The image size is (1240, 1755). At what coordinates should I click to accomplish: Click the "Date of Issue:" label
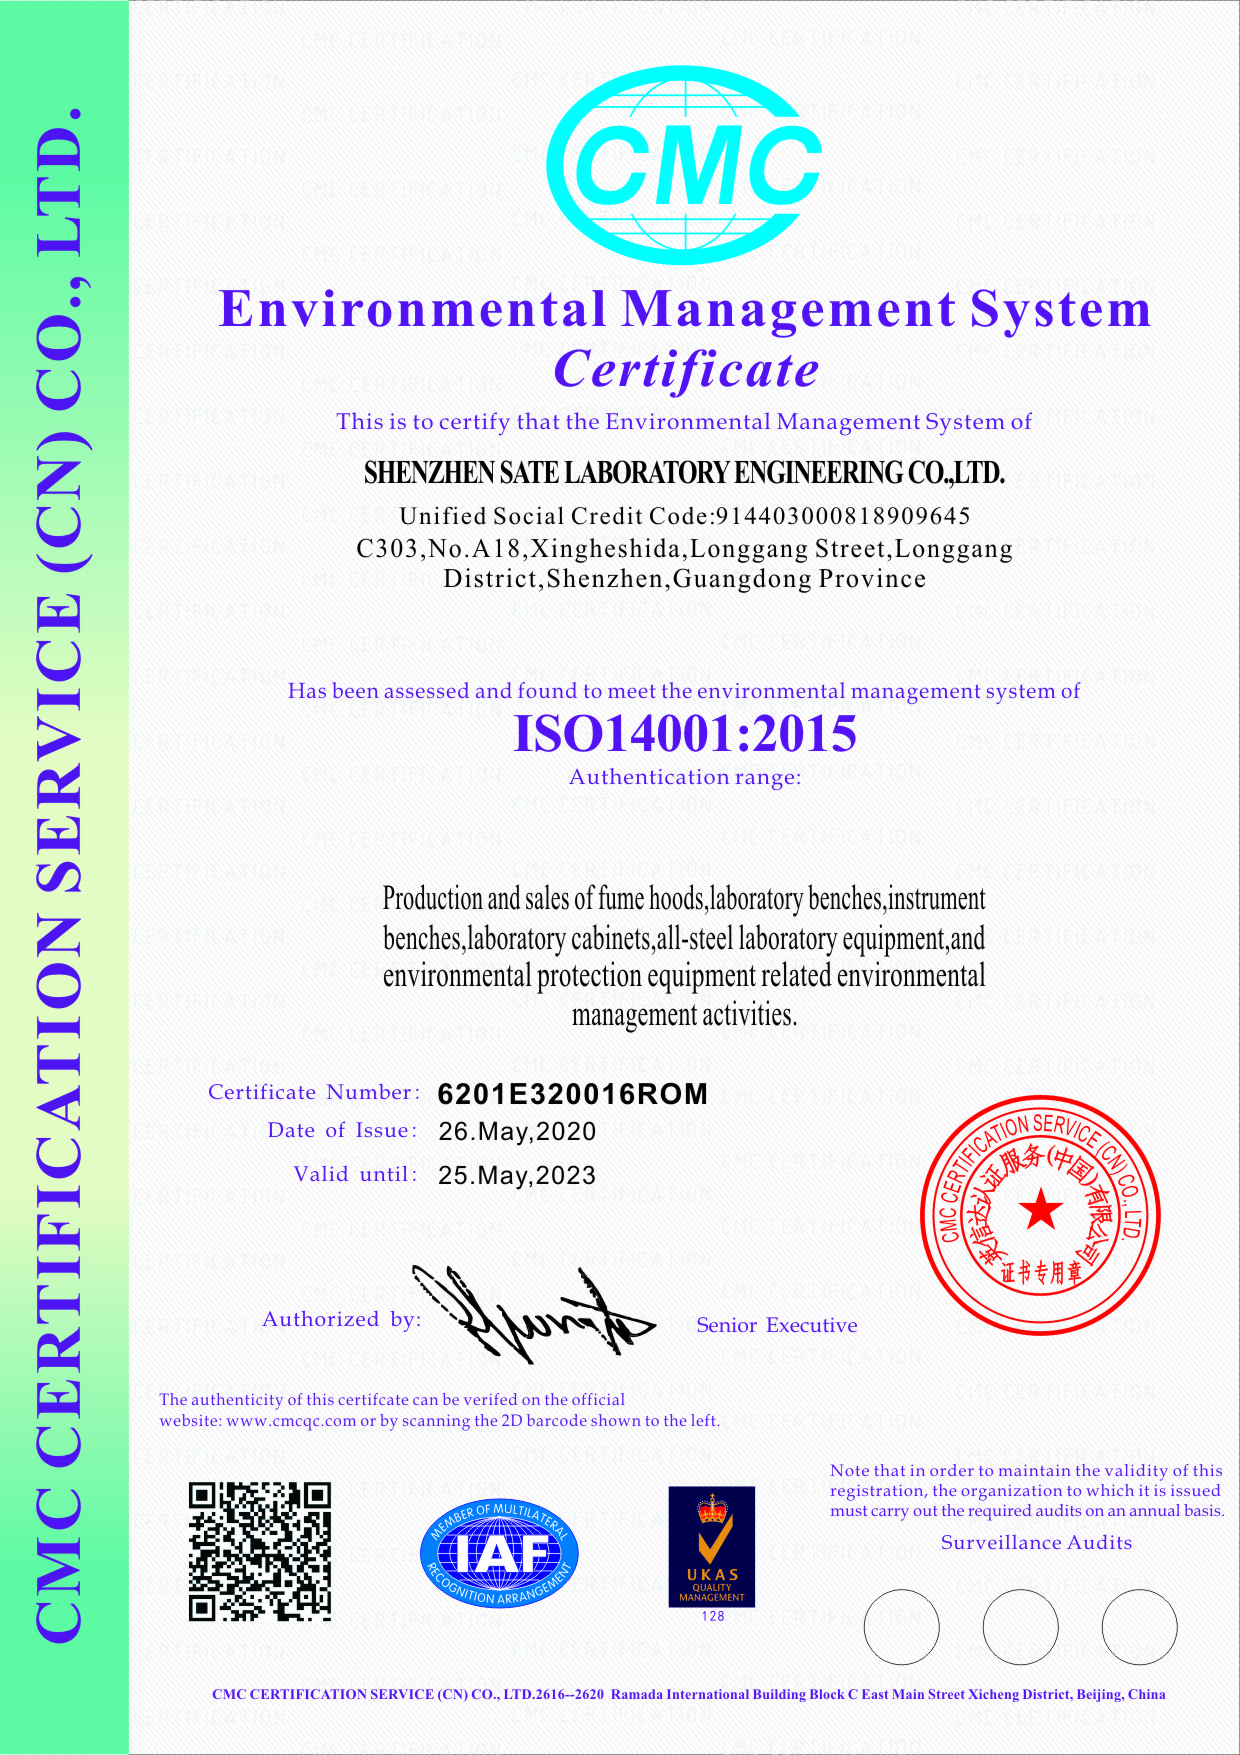(343, 1130)
